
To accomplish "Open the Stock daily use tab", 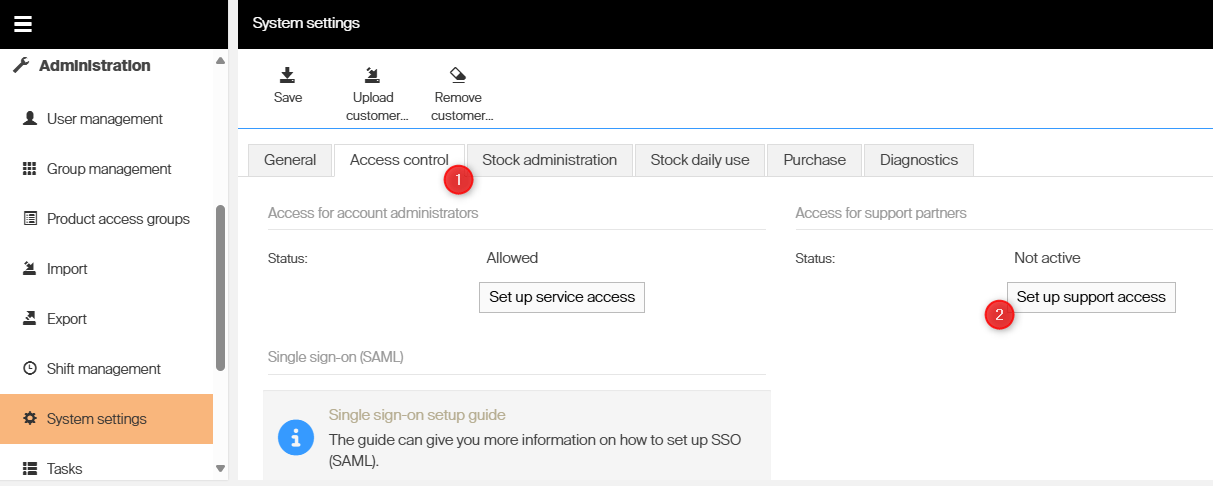I will (x=699, y=160).
